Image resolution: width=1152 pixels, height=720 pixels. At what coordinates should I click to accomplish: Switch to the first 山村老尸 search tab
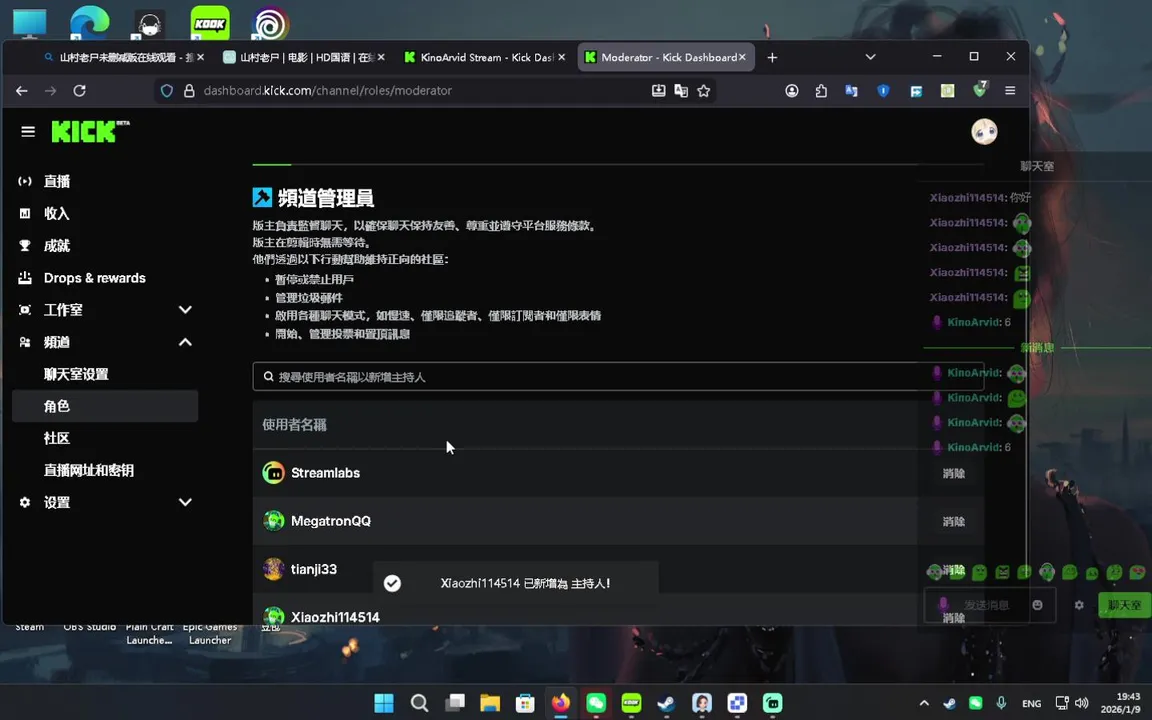(x=123, y=57)
